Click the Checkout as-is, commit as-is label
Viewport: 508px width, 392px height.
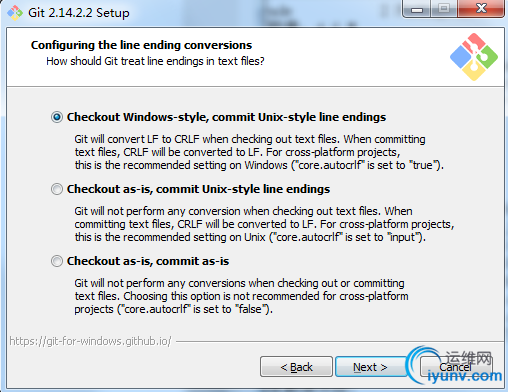pyautogui.click(x=148, y=261)
